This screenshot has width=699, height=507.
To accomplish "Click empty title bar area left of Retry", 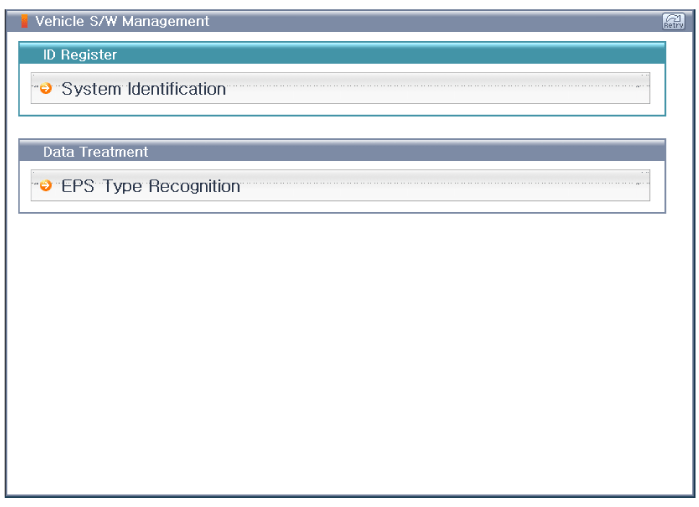I will point(450,21).
